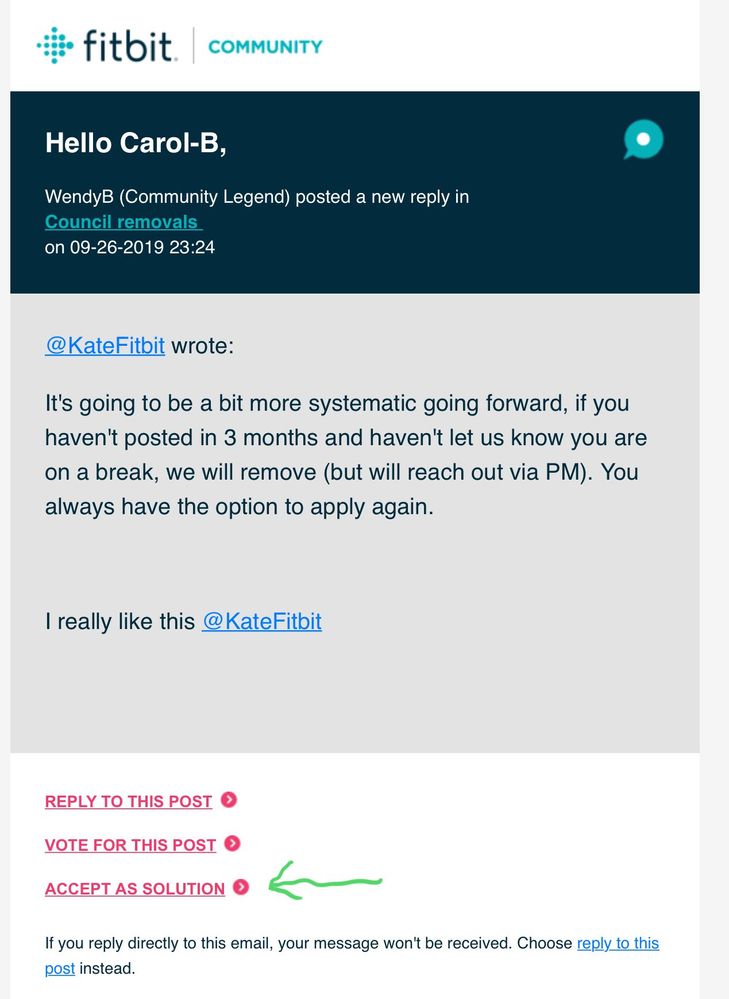The image size is (729, 999).
Task: Open the @KateFitbit mention before 'wrote:'
Action: (x=105, y=345)
